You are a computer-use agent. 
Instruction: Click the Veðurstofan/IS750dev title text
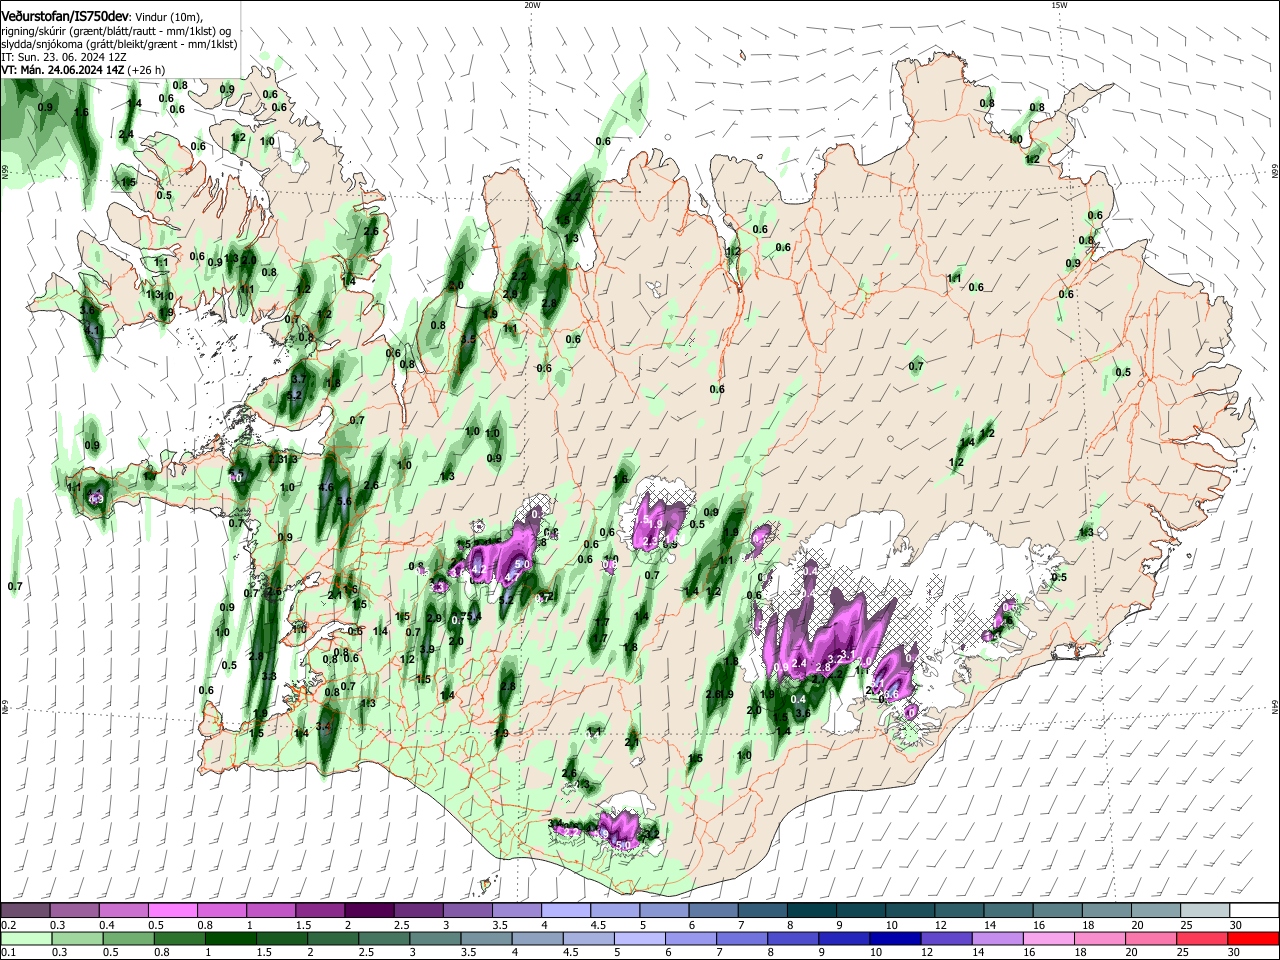point(65,17)
